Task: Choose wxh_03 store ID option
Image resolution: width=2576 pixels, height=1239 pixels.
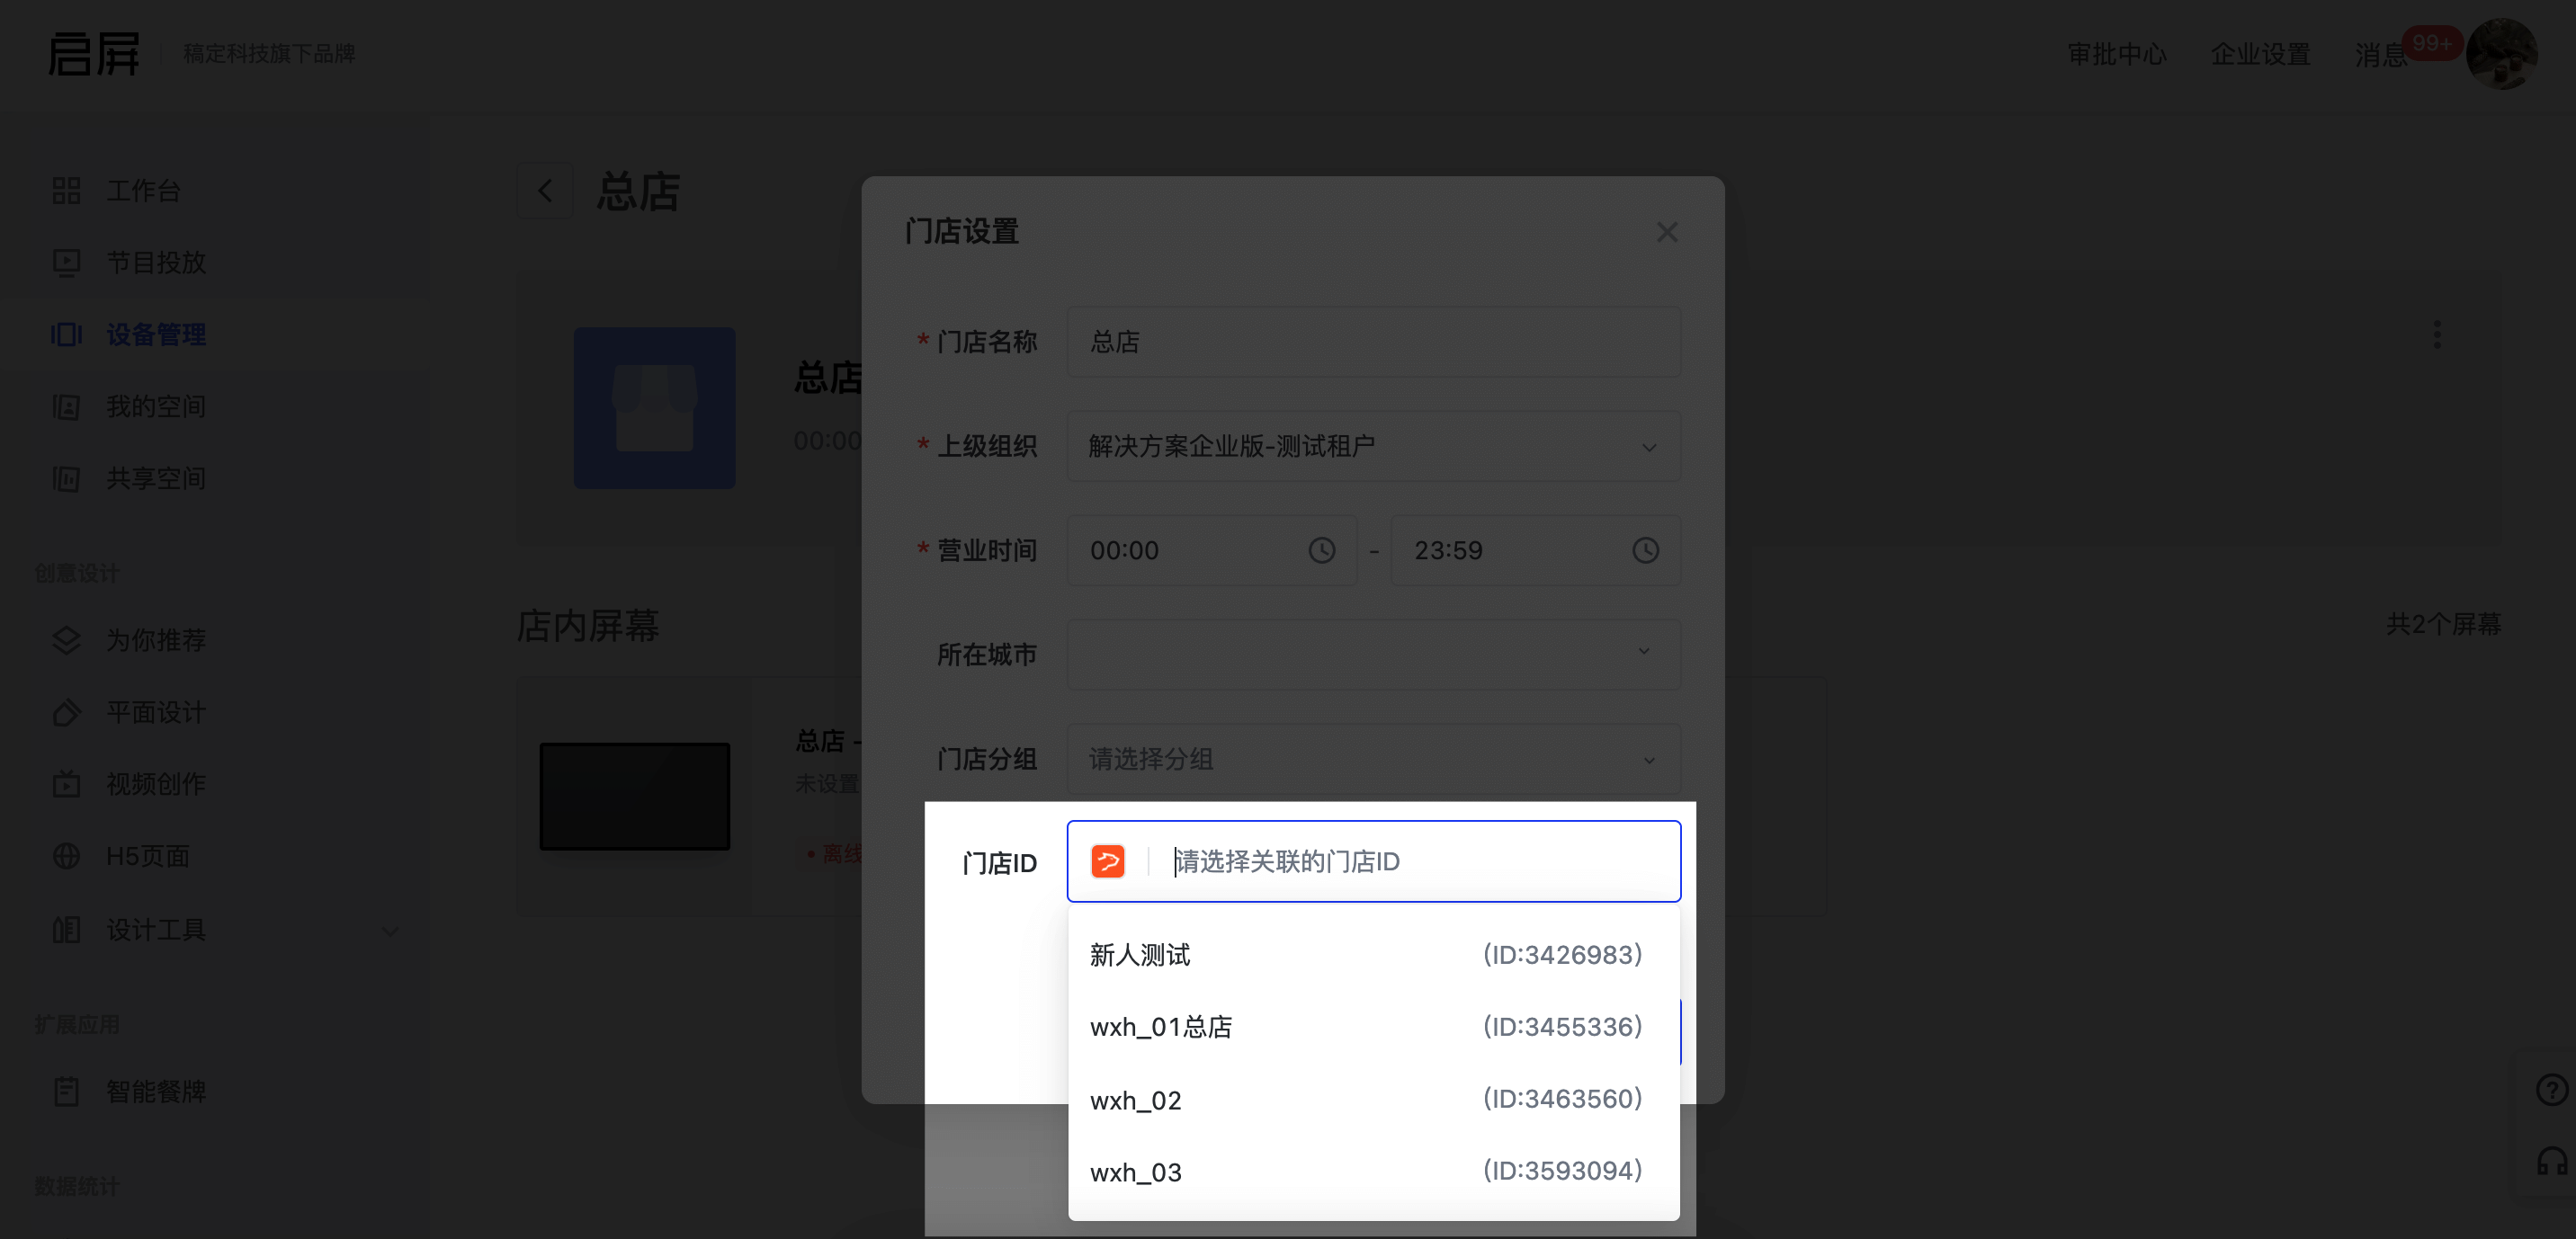Action: pos(1373,1172)
